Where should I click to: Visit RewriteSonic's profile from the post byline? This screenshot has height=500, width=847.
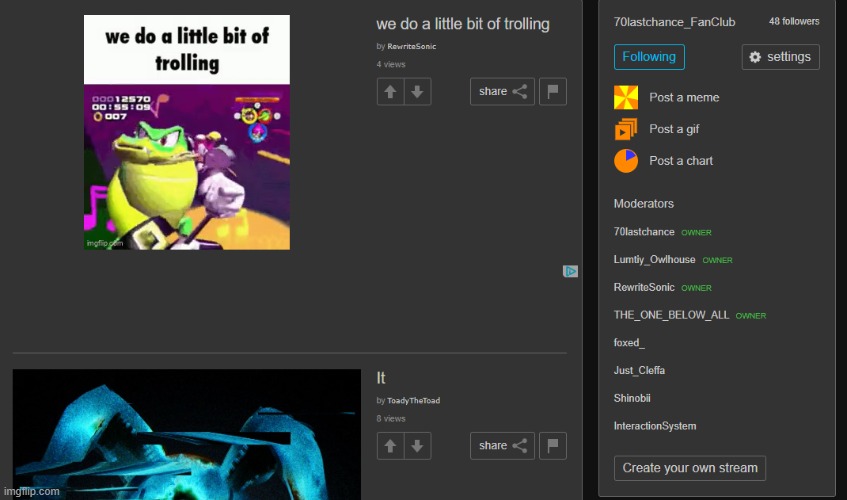click(x=412, y=46)
